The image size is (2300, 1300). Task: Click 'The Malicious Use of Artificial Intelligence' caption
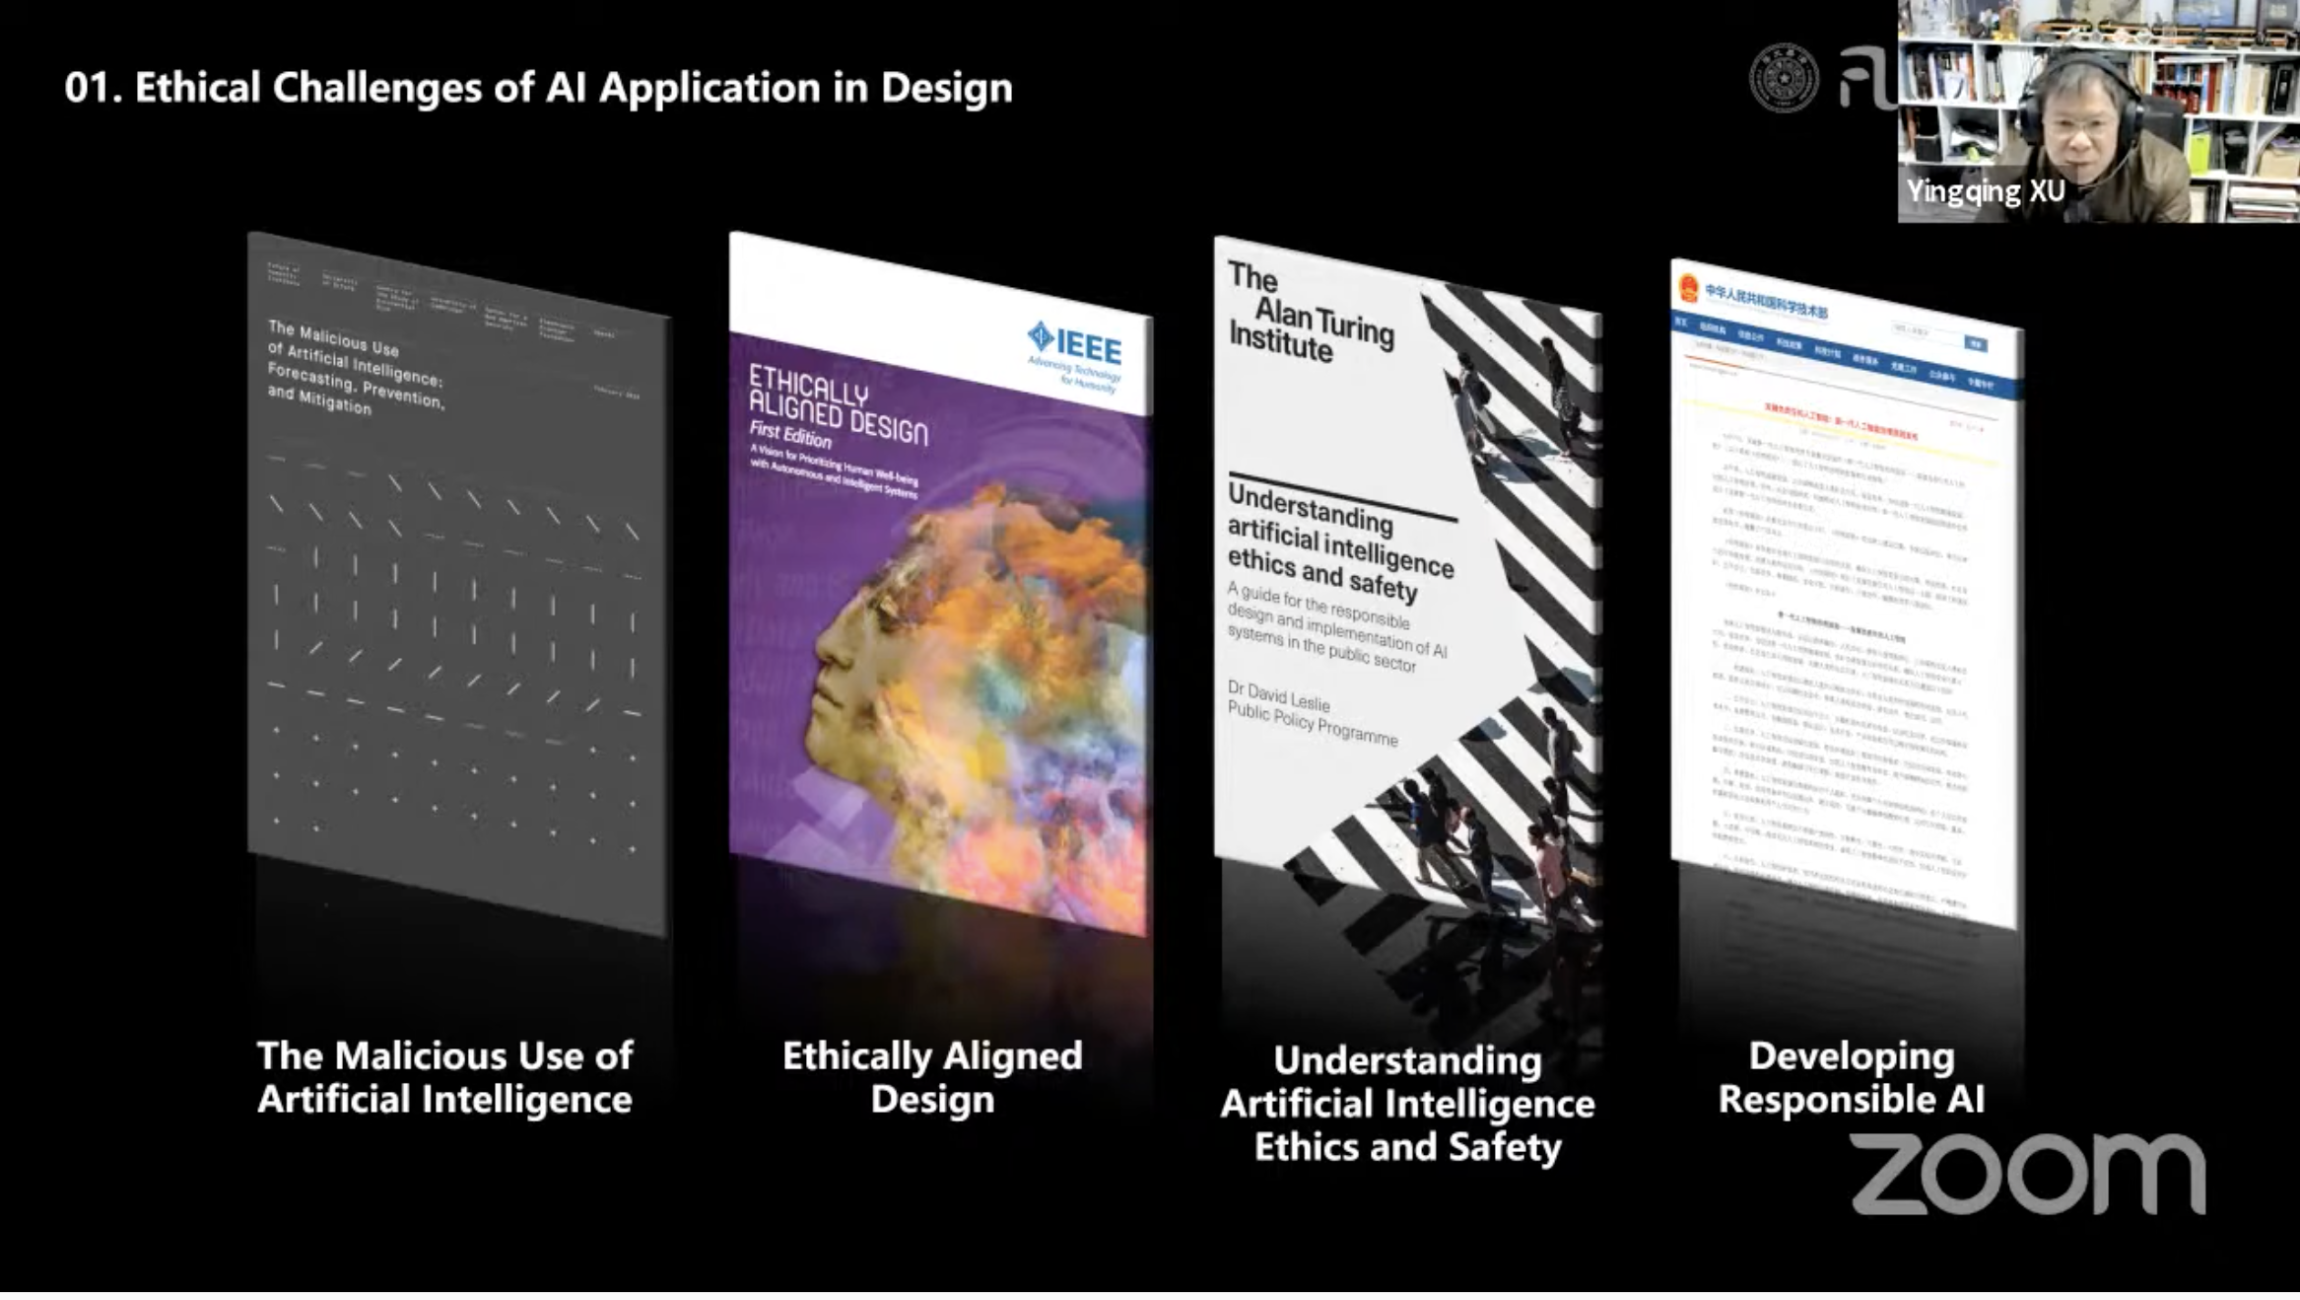[x=445, y=1077]
